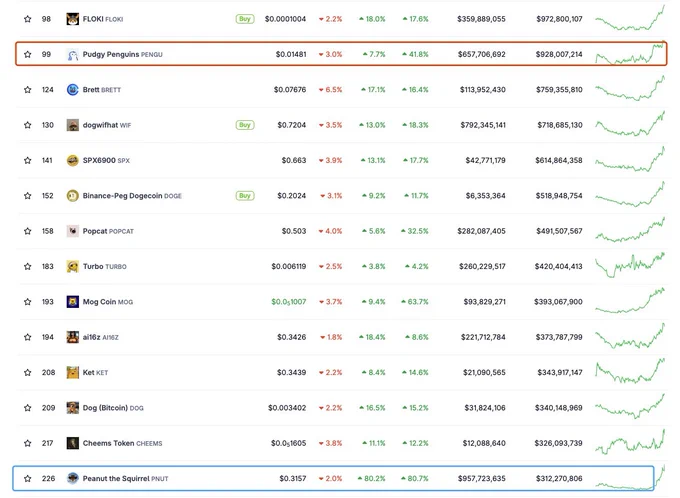Toggle star for Binance-Peg Dogecoin
680x498 pixels.
coord(28,196)
